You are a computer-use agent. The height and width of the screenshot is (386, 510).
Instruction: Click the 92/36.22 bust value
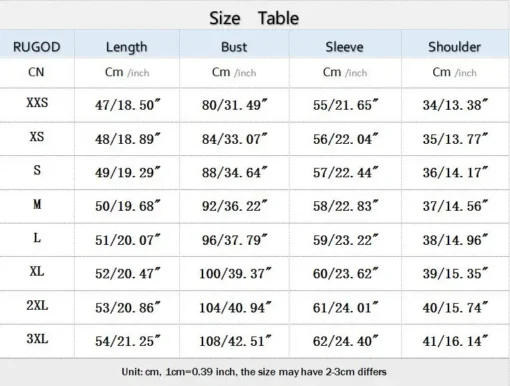(x=235, y=206)
